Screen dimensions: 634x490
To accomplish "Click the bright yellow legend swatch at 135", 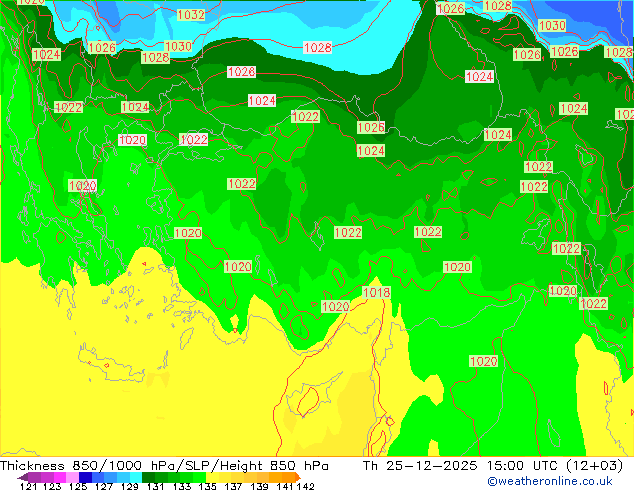I will [212, 477].
